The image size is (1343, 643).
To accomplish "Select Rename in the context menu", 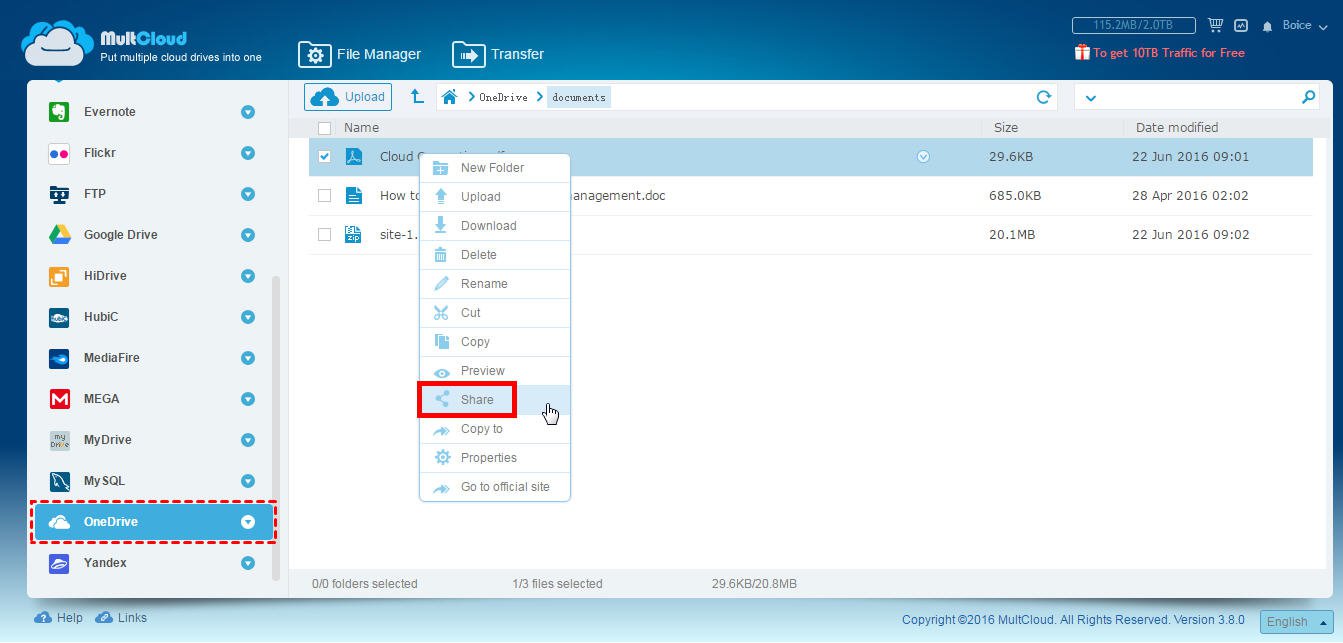I will [x=495, y=284].
